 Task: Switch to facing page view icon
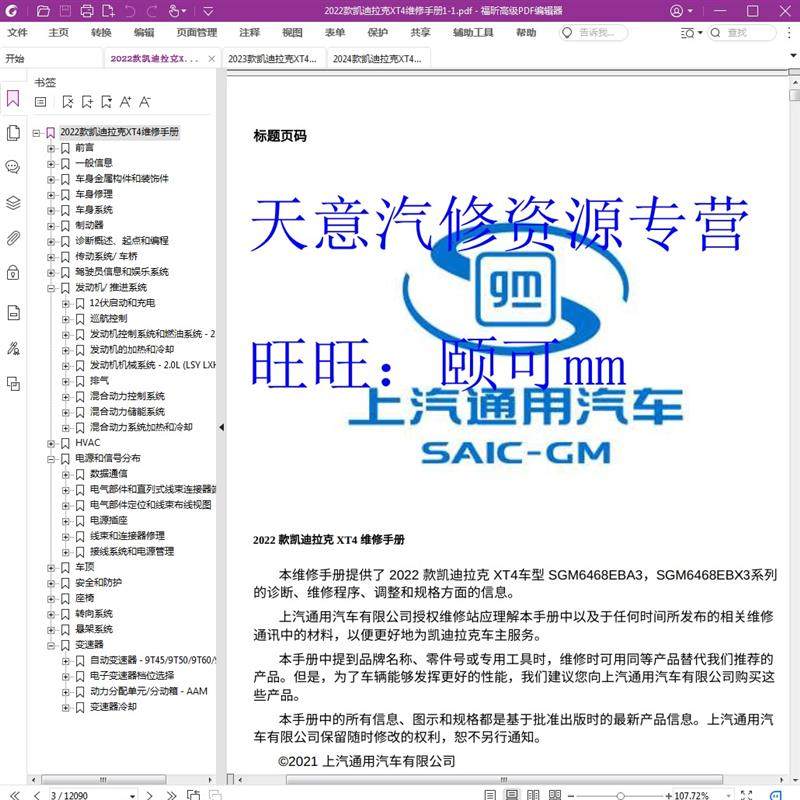532,792
